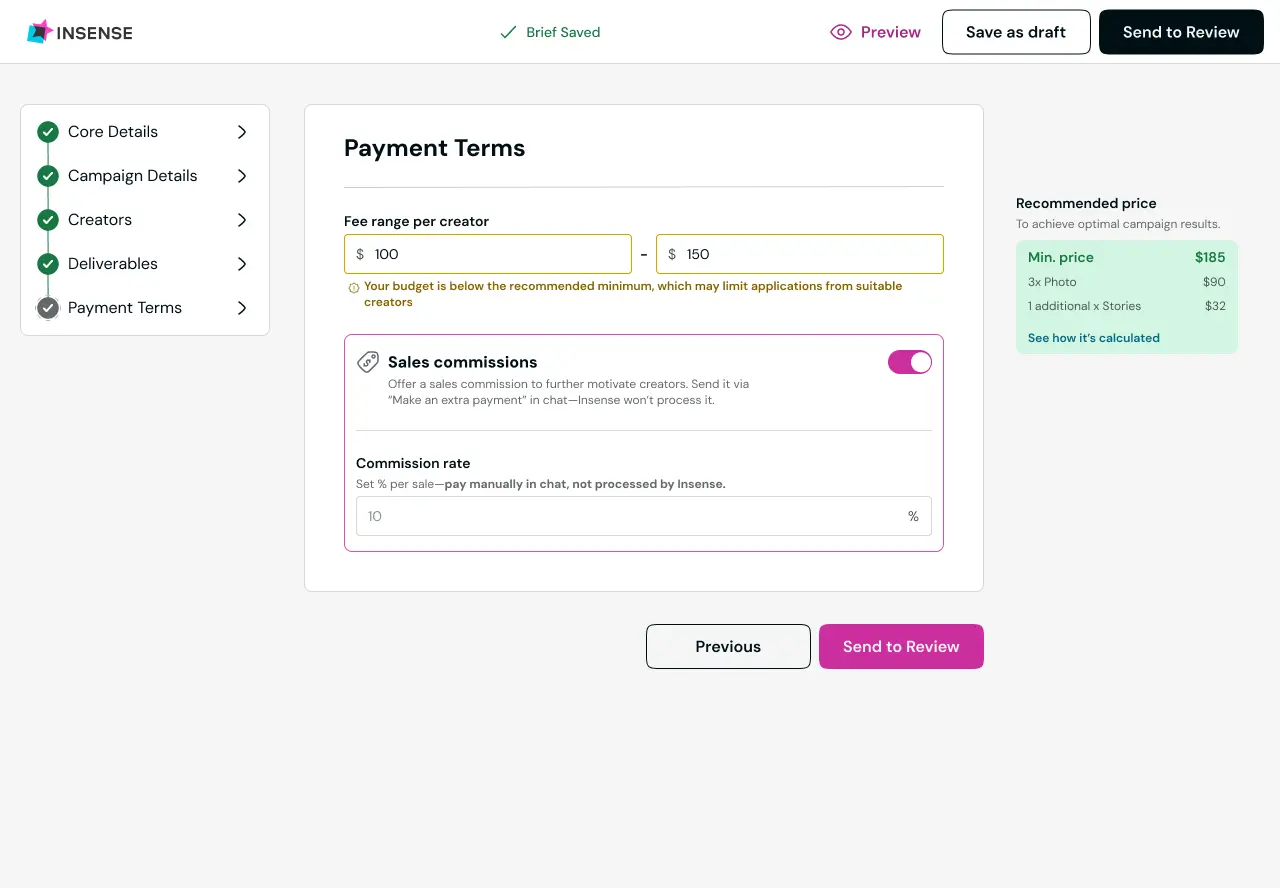This screenshot has width=1280, height=888.
Task: Click the Preview eye icon
Action: (841, 32)
